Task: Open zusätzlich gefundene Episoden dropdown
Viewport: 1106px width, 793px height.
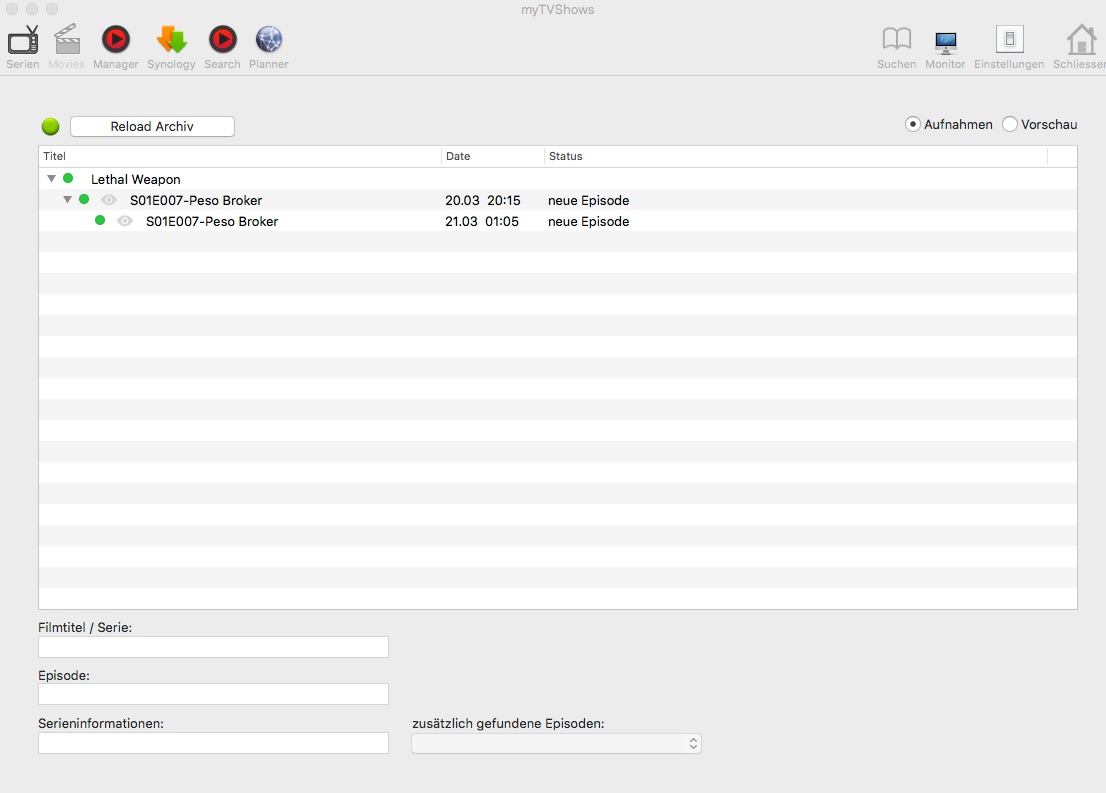Action: [x=556, y=744]
